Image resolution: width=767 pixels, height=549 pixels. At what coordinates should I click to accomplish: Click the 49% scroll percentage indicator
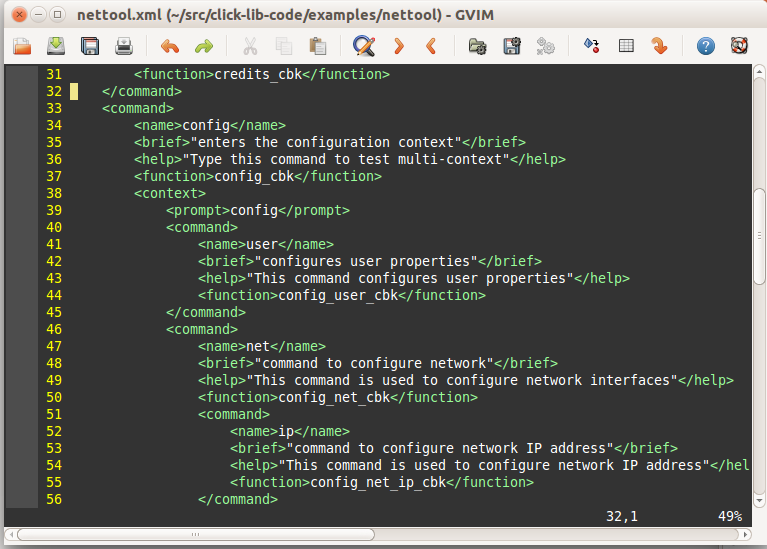click(730, 516)
